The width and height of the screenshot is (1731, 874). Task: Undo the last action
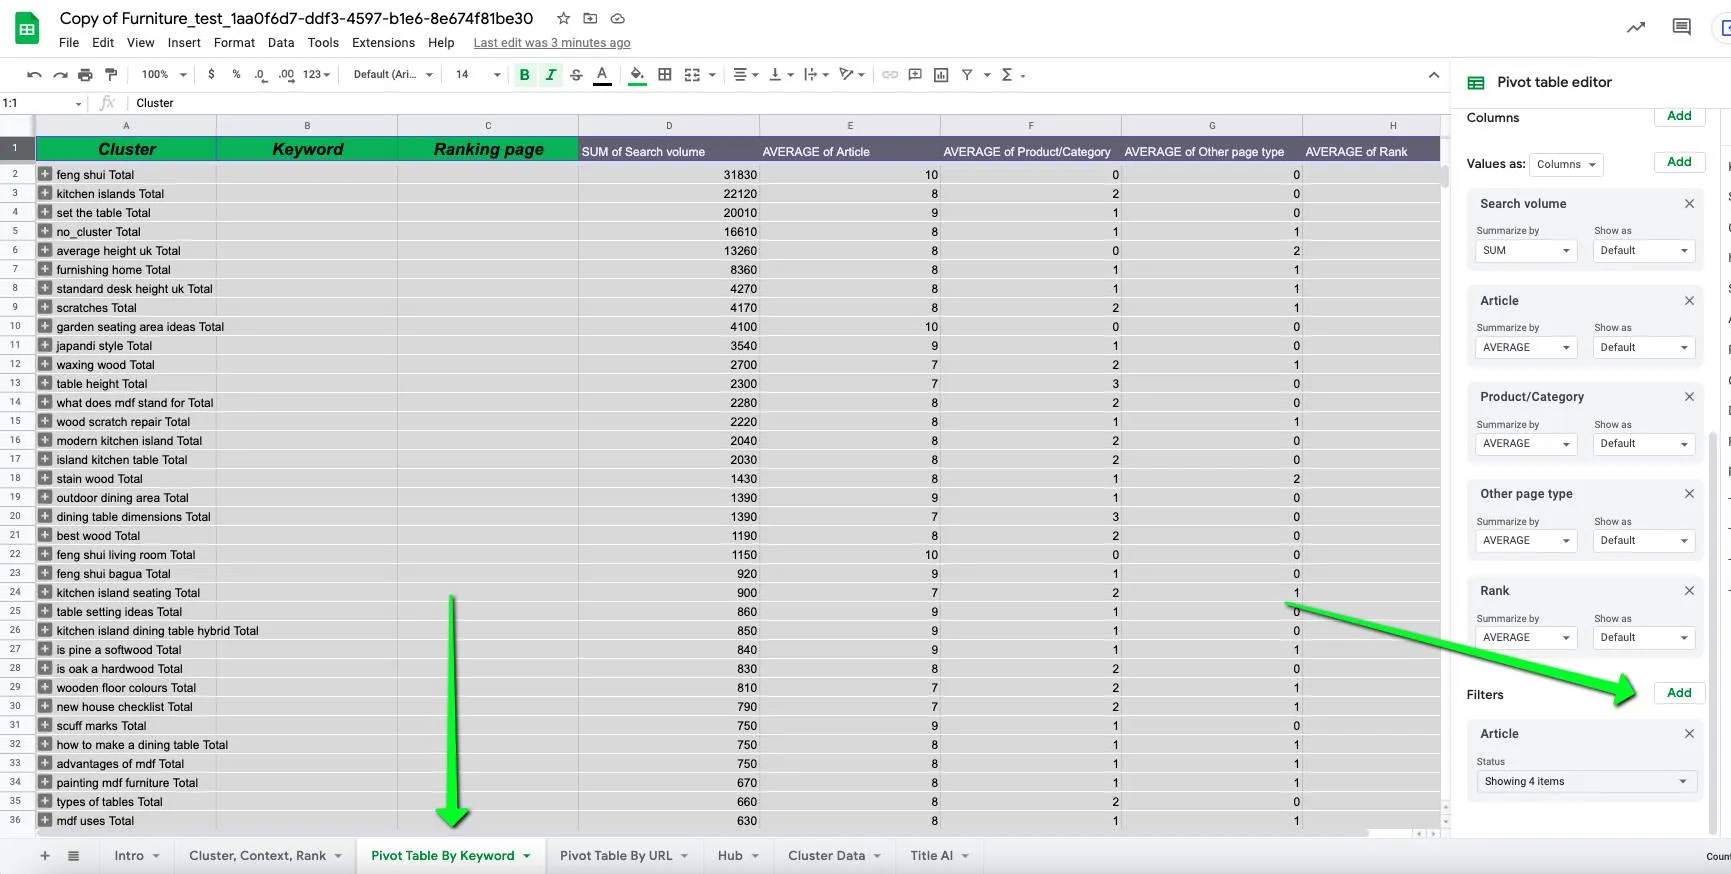[34, 75]
